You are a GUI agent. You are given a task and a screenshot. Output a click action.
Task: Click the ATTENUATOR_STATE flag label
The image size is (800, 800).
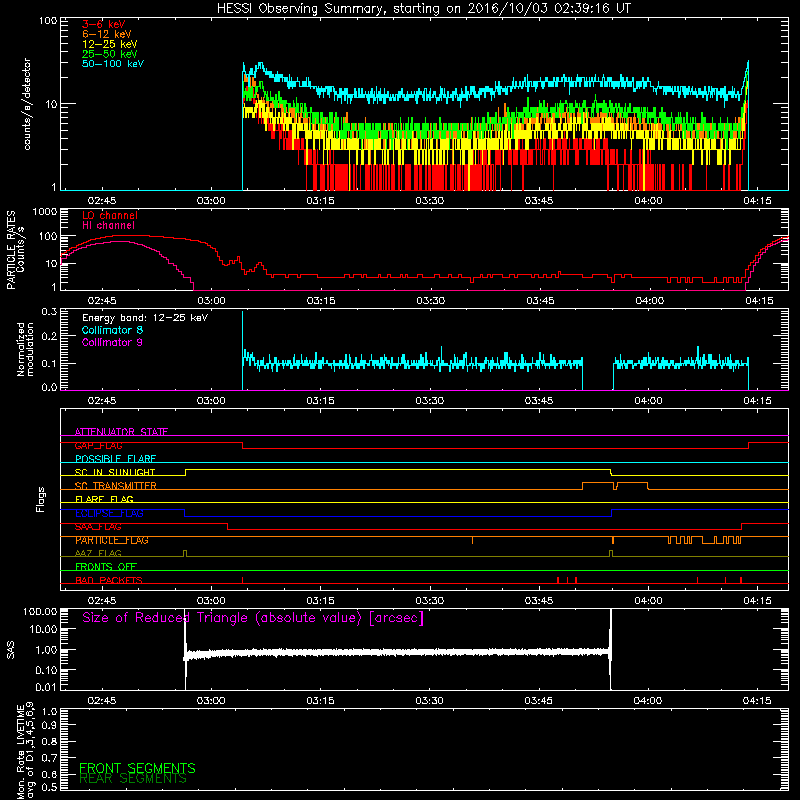coord(121,432)
